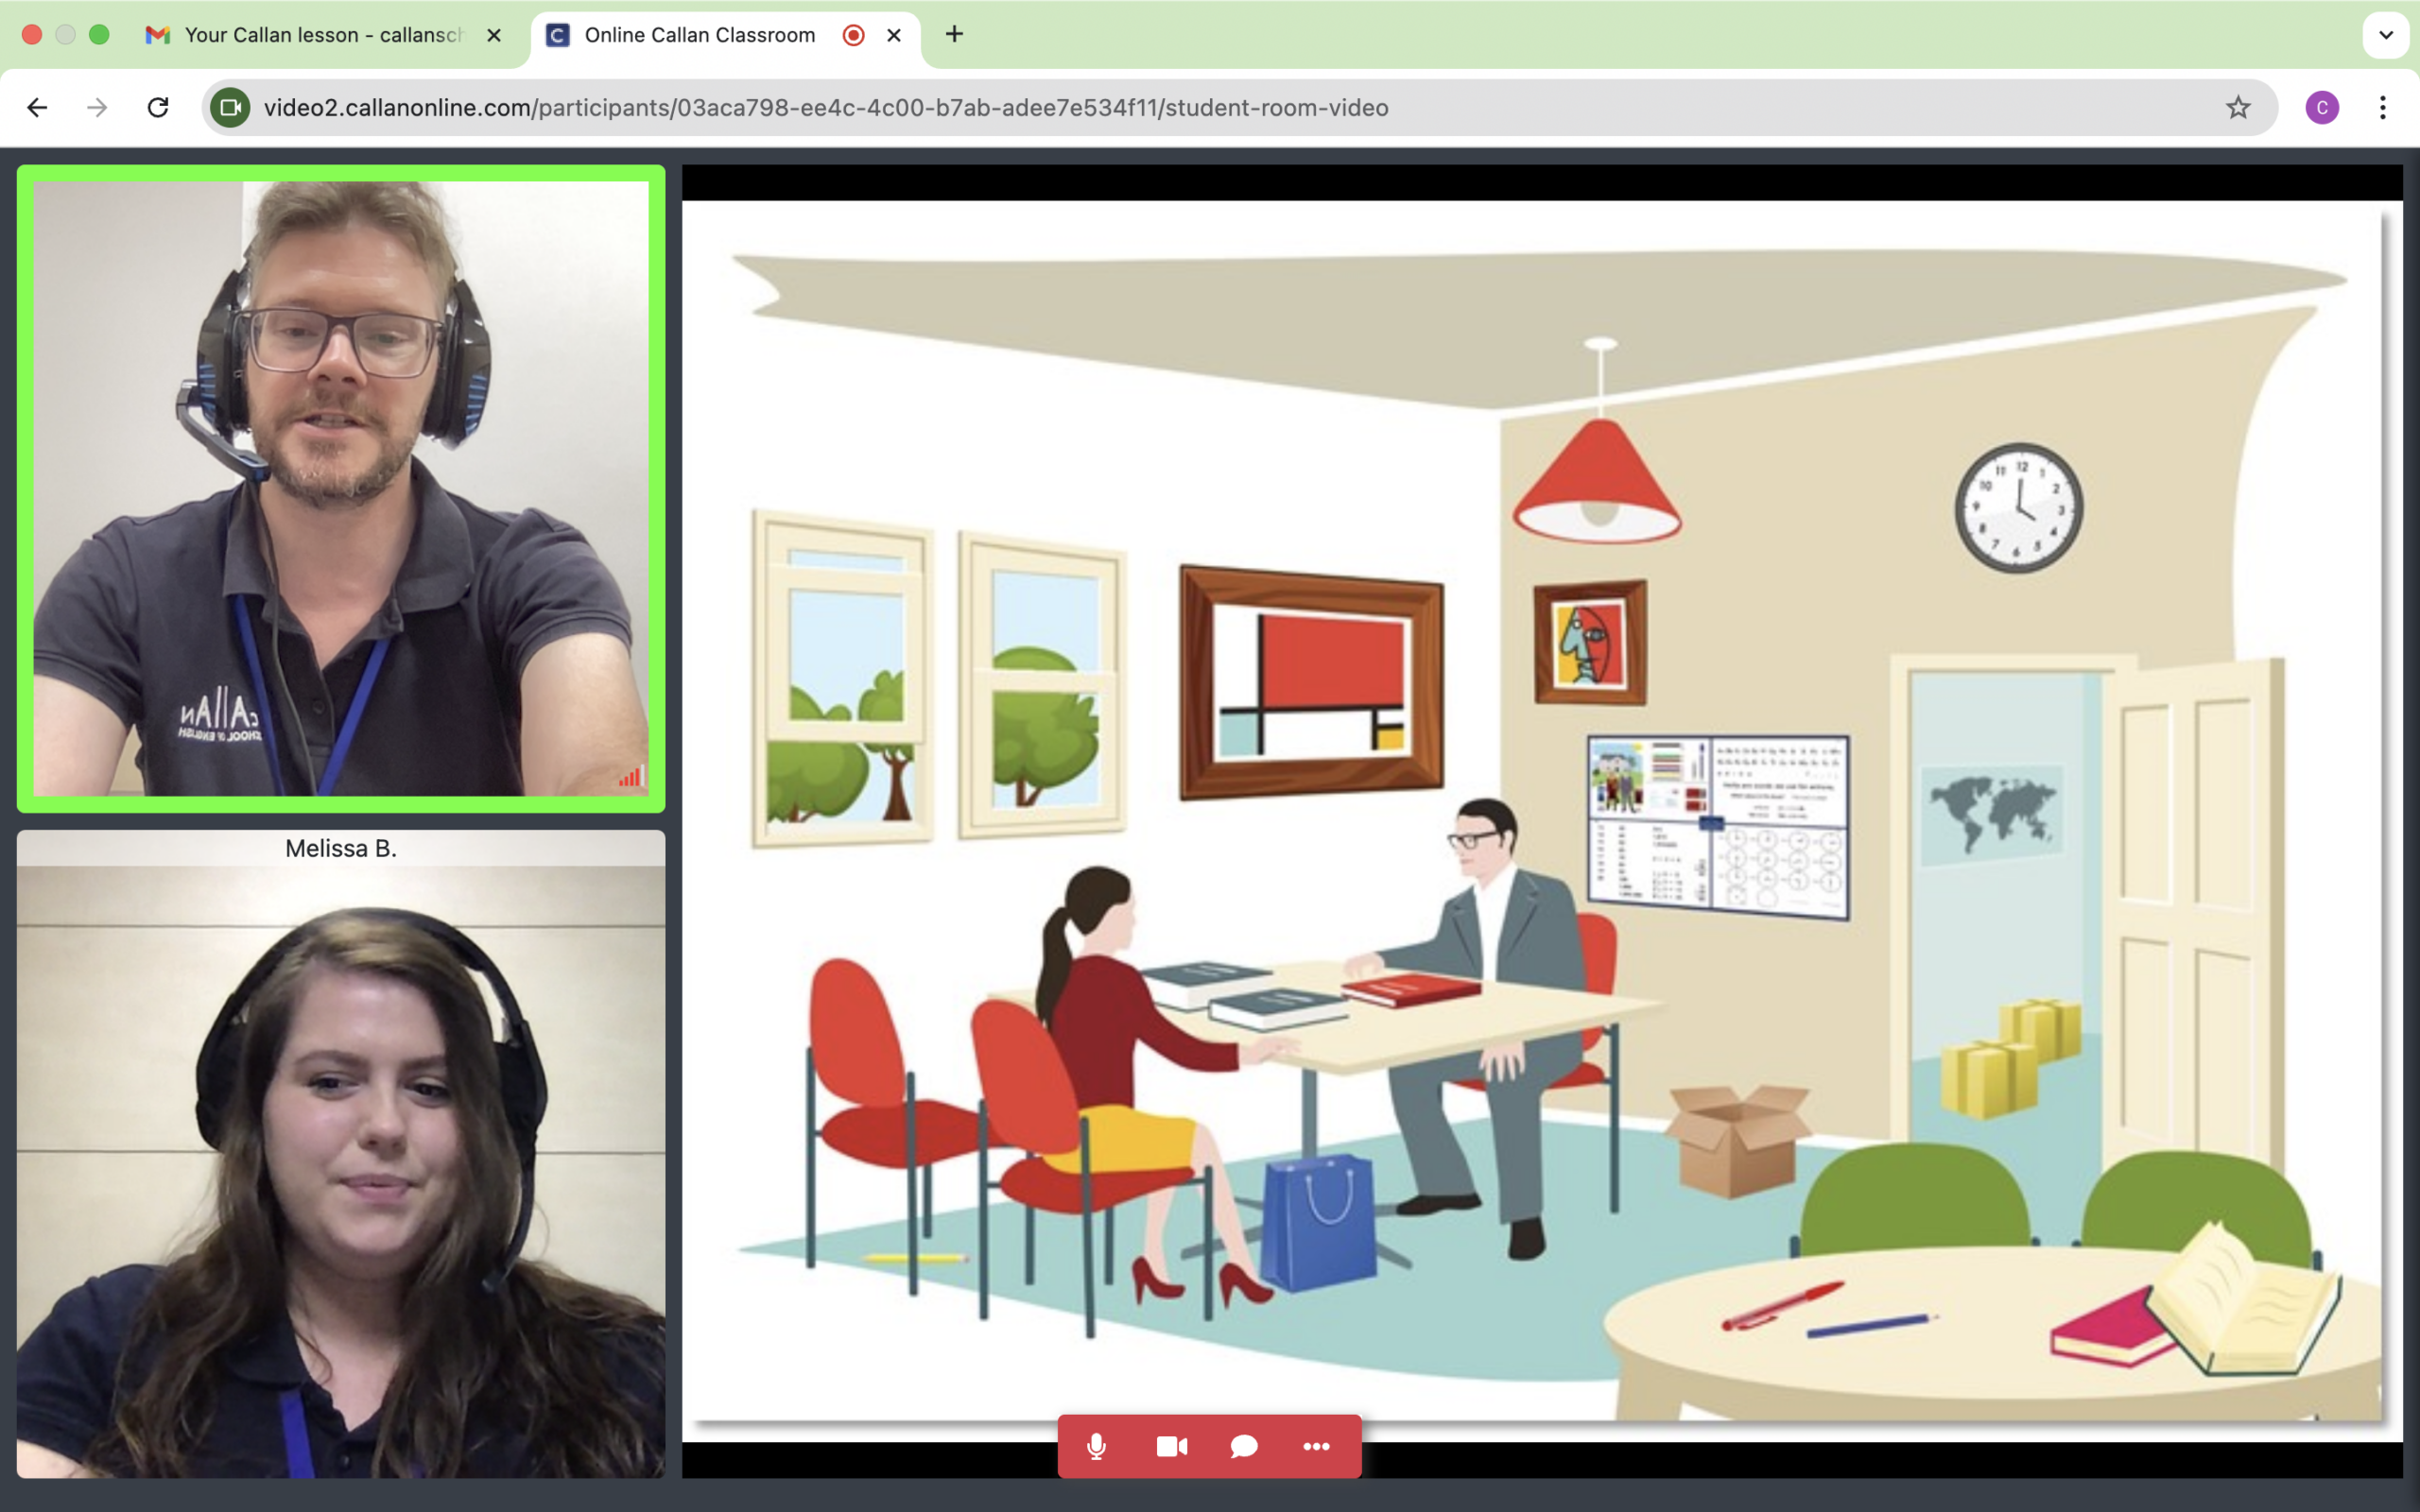The image size is (2420, 1512).
Task: Open a new browser tab
Action: click(954, 34)
